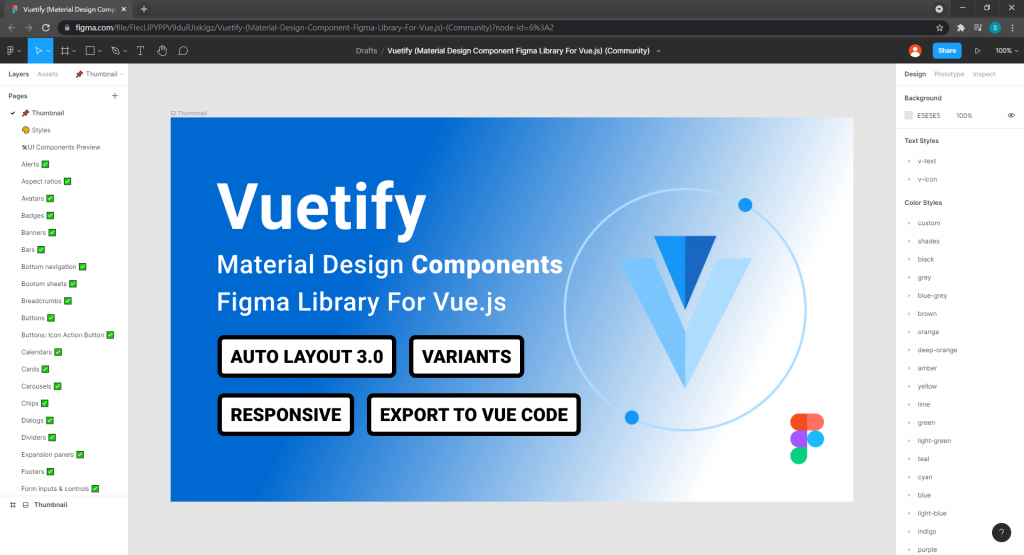Select the Move tool
The width and height of the screenshot is (1024, 555).
pyautogui.click(x=38, y=50)
